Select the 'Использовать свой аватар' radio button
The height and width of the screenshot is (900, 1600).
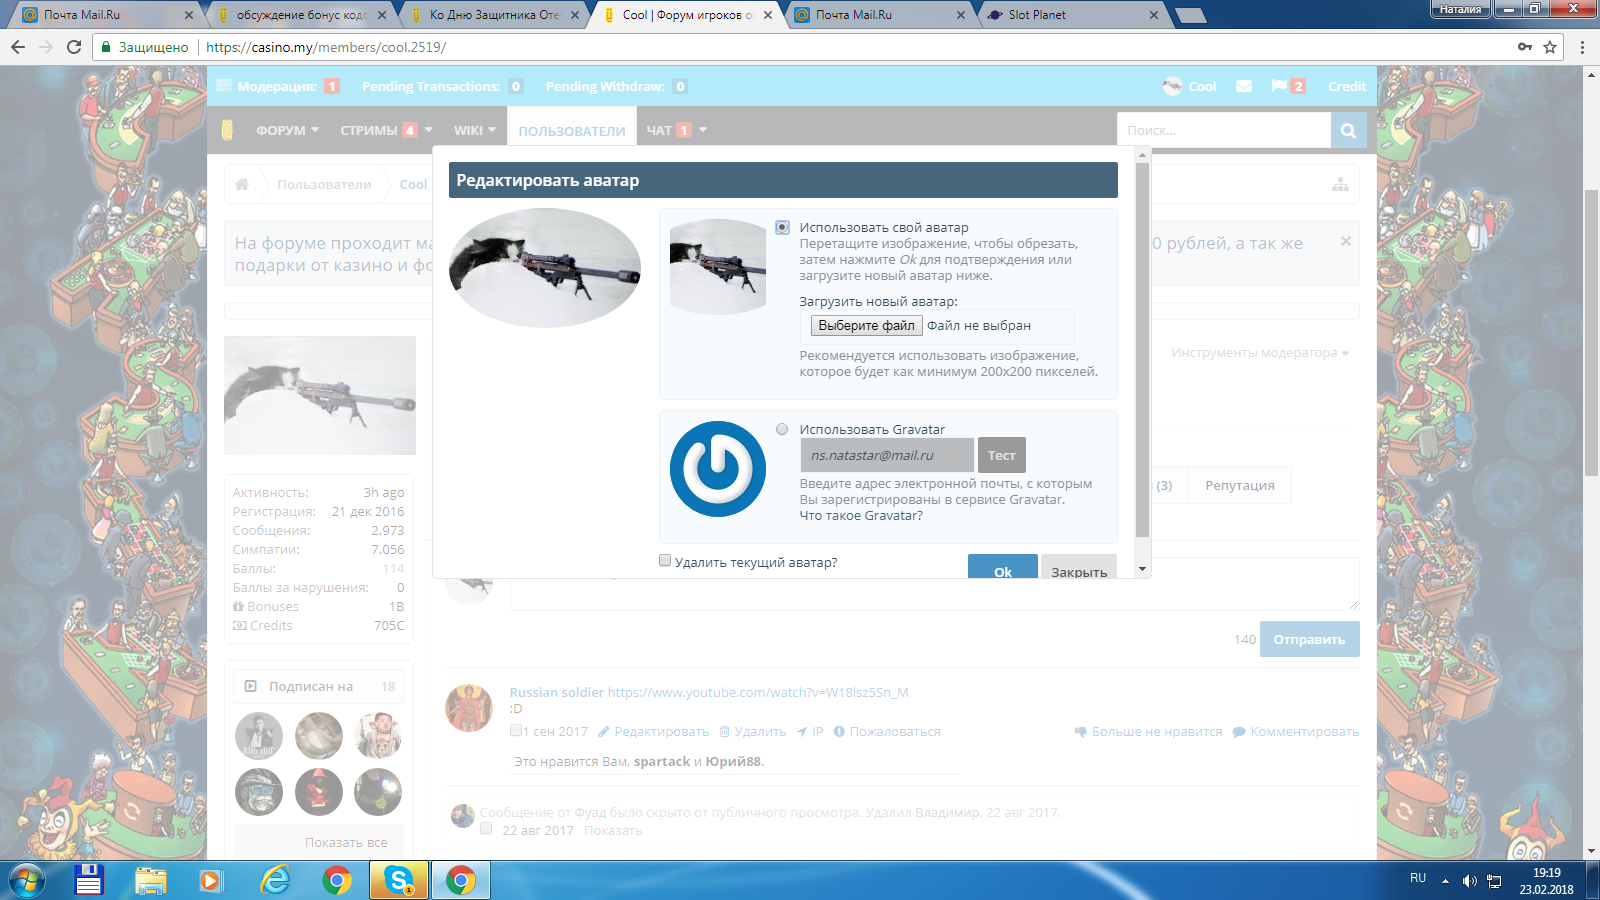point(782,228)
